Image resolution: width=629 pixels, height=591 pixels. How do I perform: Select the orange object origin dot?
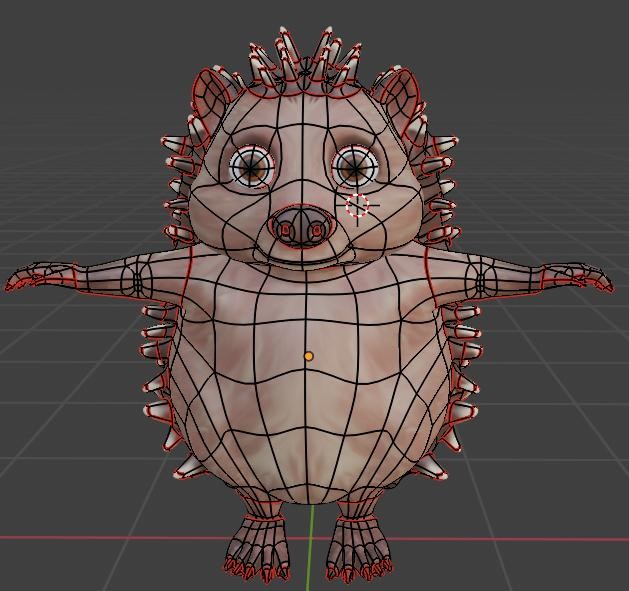(309, 356)
